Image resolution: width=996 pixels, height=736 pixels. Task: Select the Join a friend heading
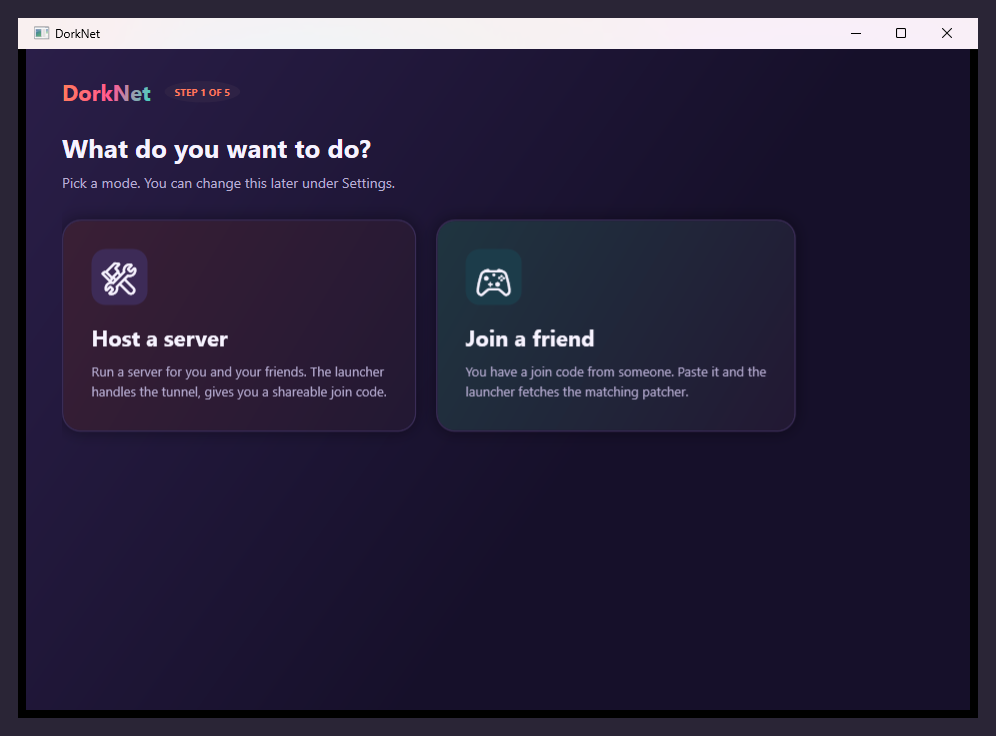click(x=530, y=338)
